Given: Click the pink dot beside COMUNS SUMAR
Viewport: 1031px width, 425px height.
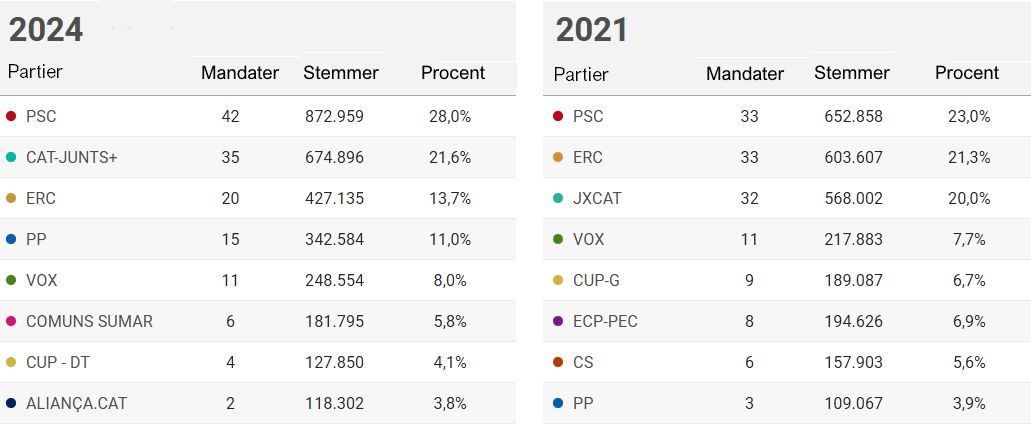Looking at the screenshot, I should click(11, 322).
